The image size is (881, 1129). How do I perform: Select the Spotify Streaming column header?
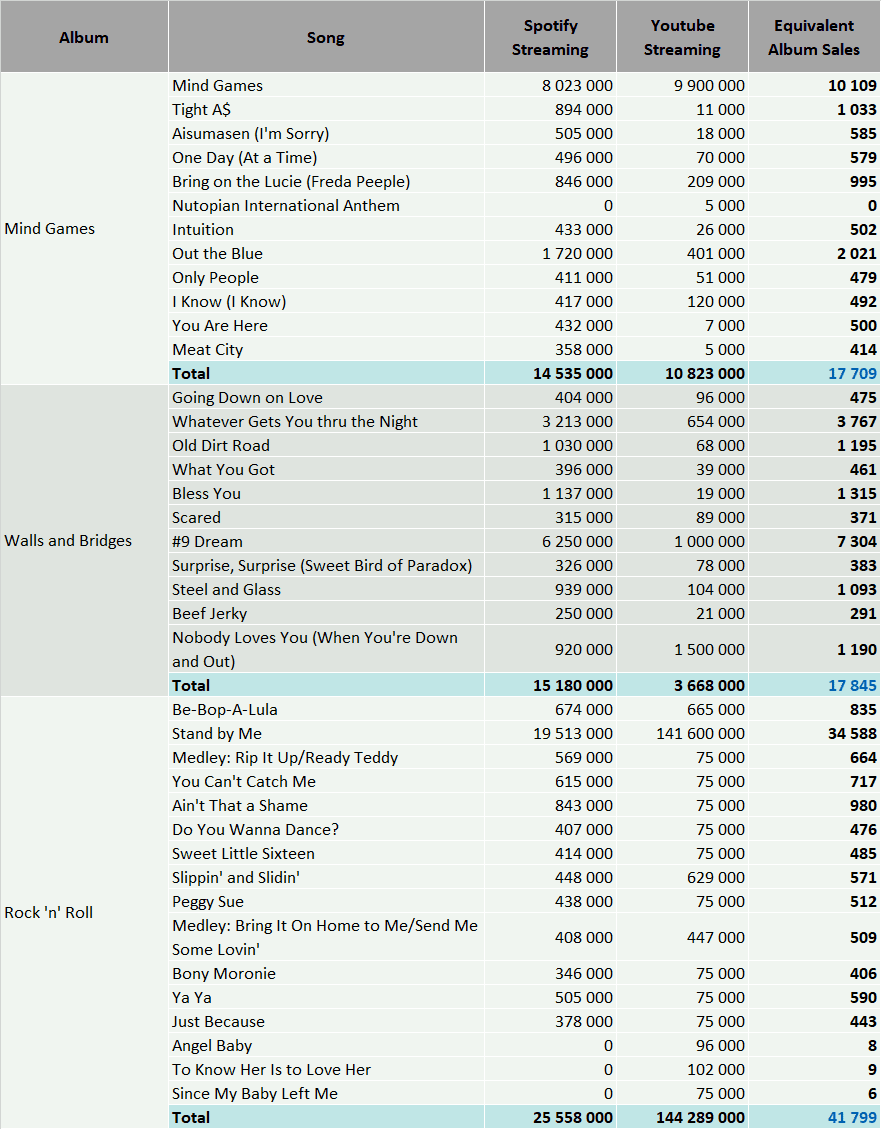(551, 37)
